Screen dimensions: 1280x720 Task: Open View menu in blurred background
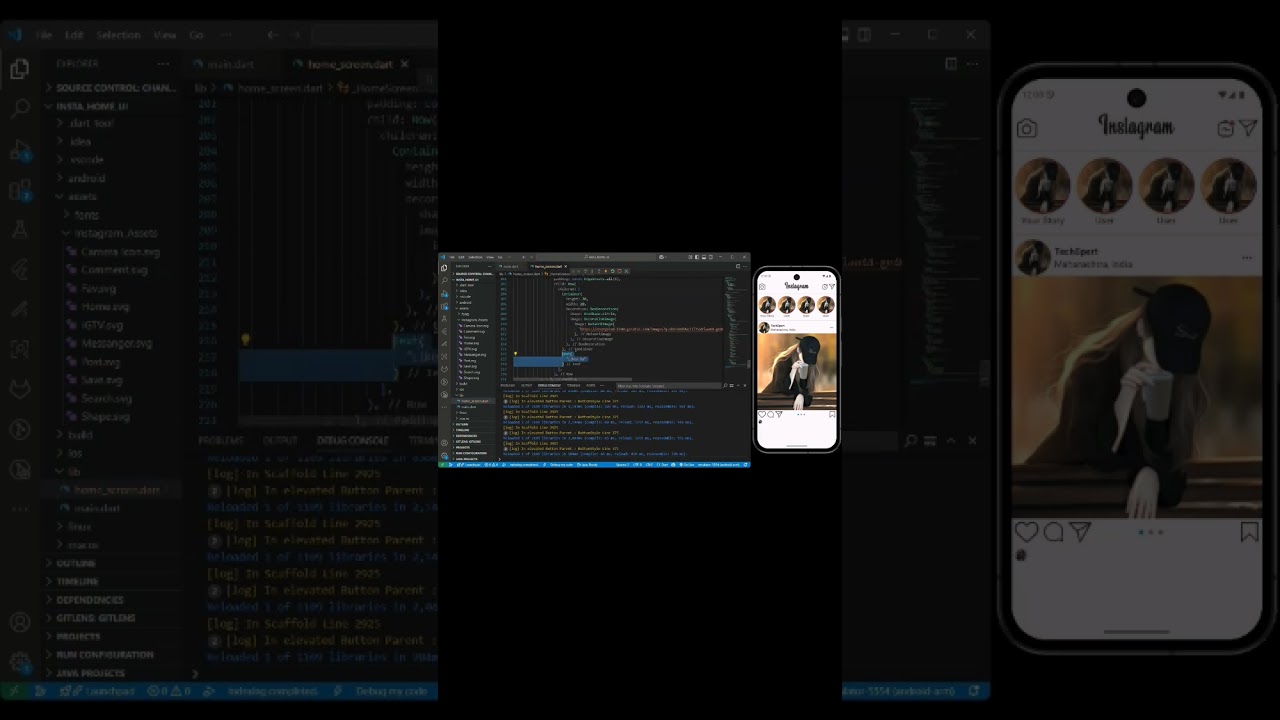pos(165,34)
